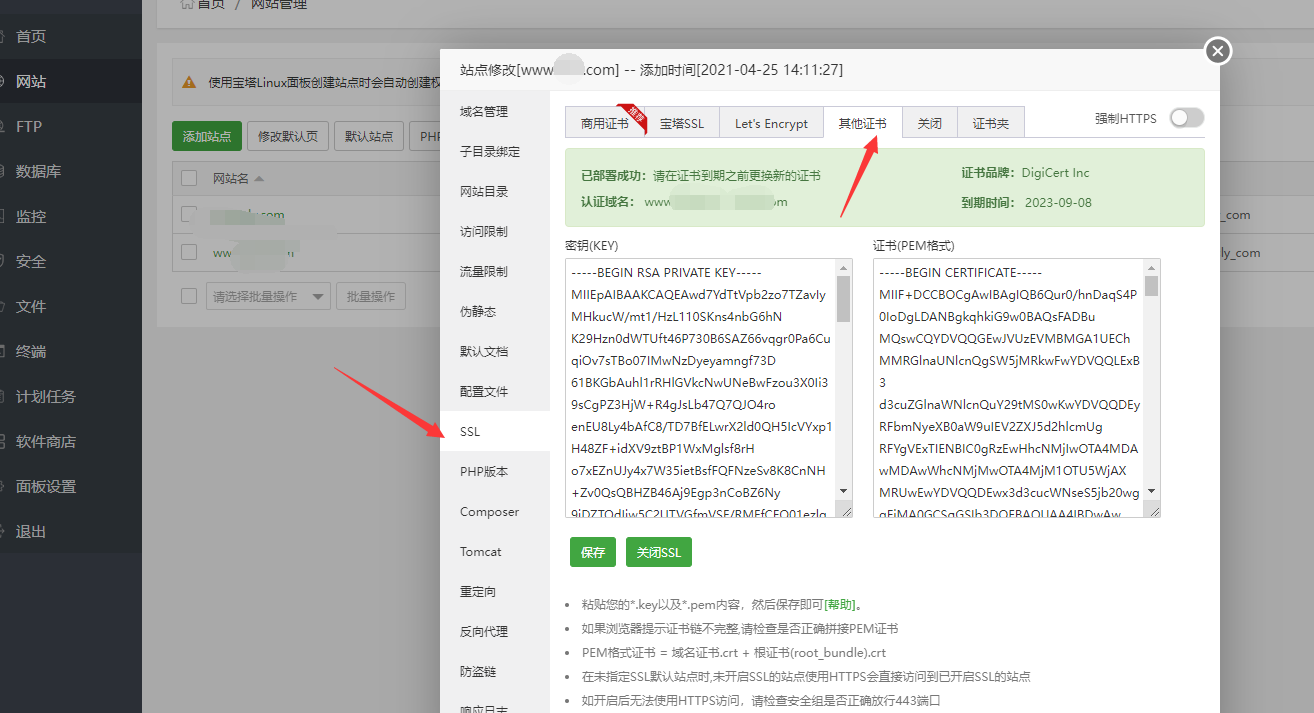Click scroll-down arrow in 证书(PEM格式) textarea
The width and height of the screenshot is (1314, 713).
pos(1151,491)
